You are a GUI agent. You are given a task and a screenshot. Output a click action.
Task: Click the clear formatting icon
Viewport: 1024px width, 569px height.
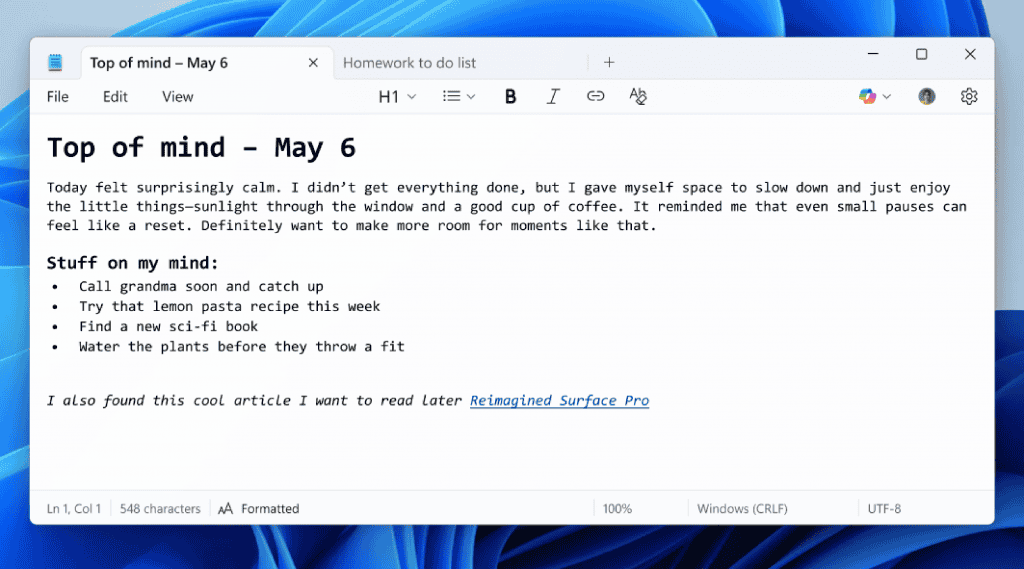(638, 96)
